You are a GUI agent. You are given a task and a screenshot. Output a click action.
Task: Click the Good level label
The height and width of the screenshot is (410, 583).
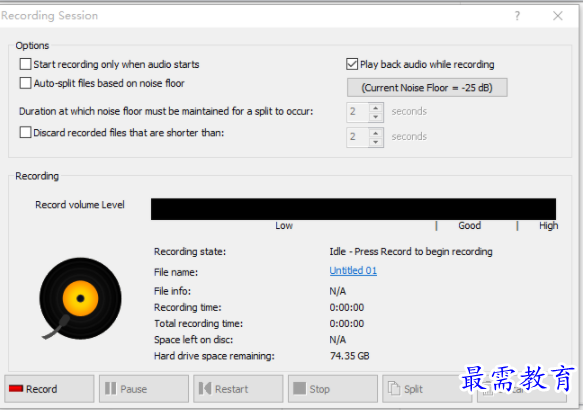point(470,226)
